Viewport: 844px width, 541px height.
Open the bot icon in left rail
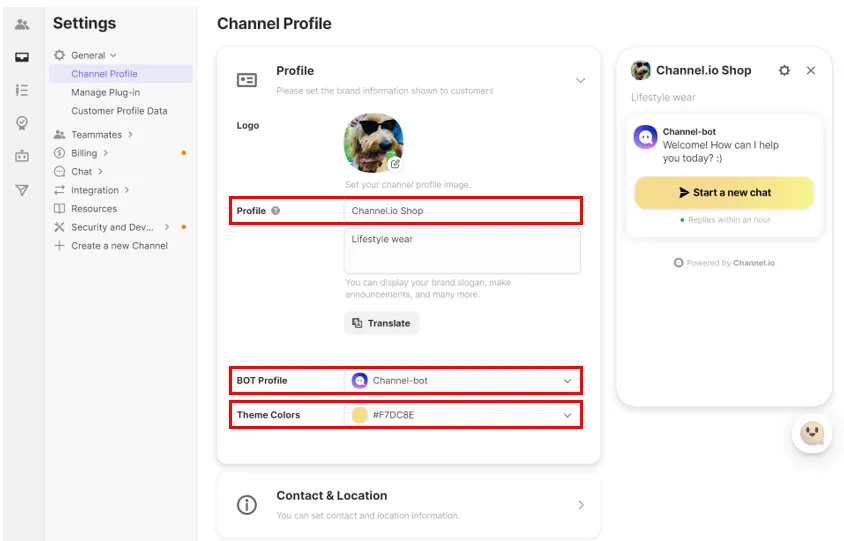[22, 157]
